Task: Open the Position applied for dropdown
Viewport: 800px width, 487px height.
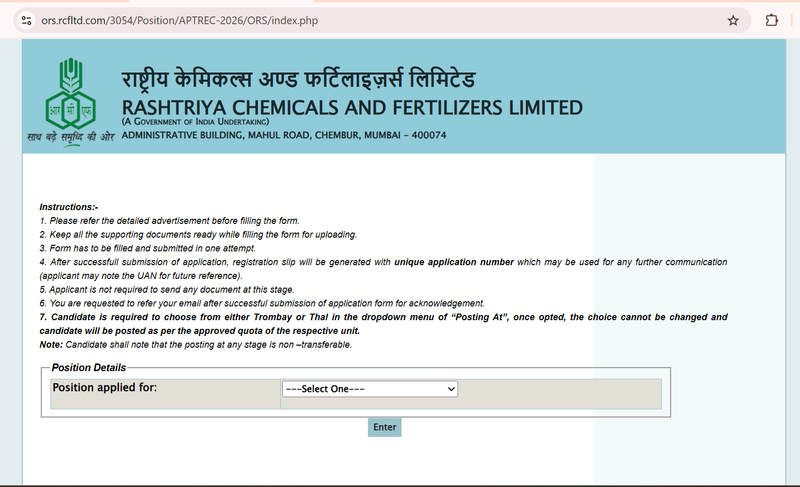Action: (370, 389)
